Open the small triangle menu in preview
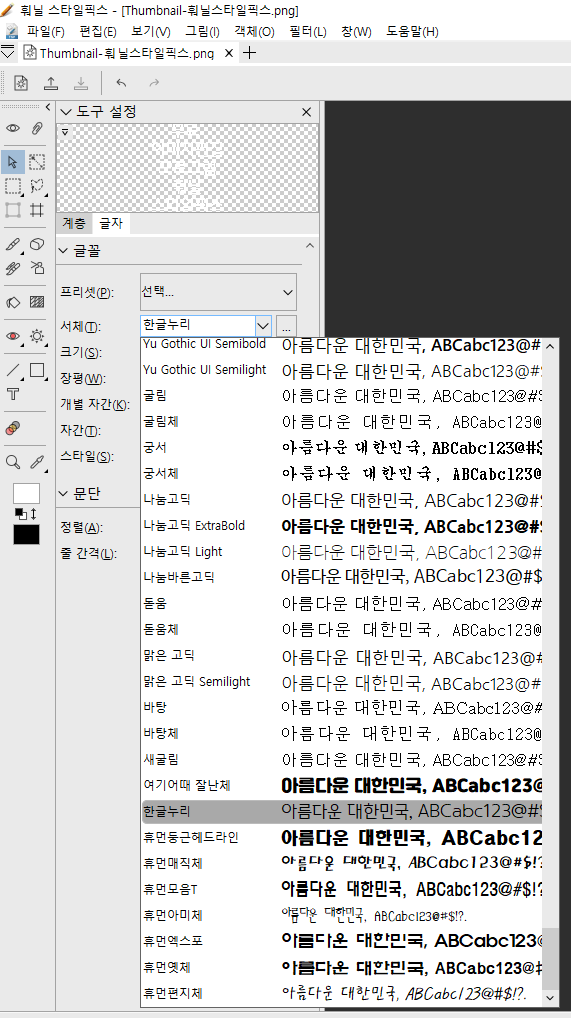This screenshot has height=1018, width=571. click(64, 132)
